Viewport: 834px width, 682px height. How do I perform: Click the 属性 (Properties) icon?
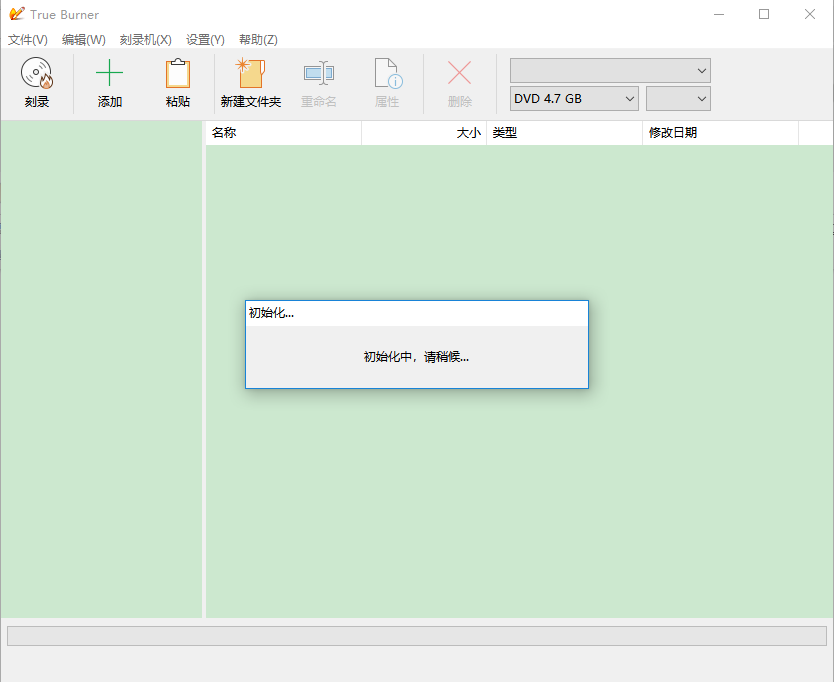point(387,73)
